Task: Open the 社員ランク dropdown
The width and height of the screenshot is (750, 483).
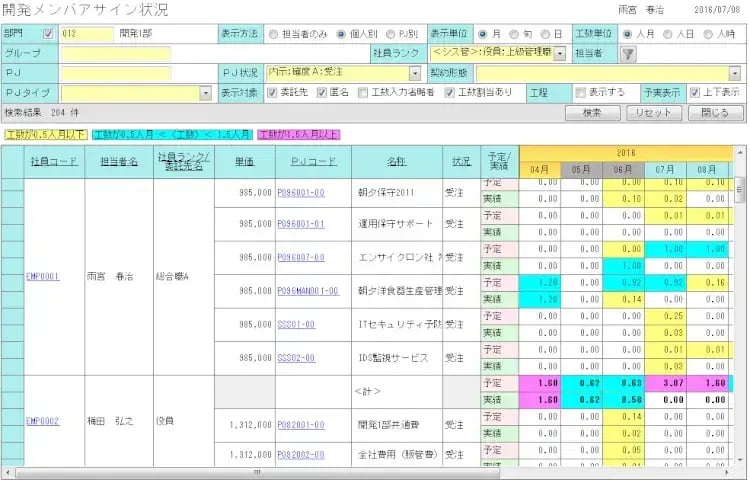Action: point(559,53)
